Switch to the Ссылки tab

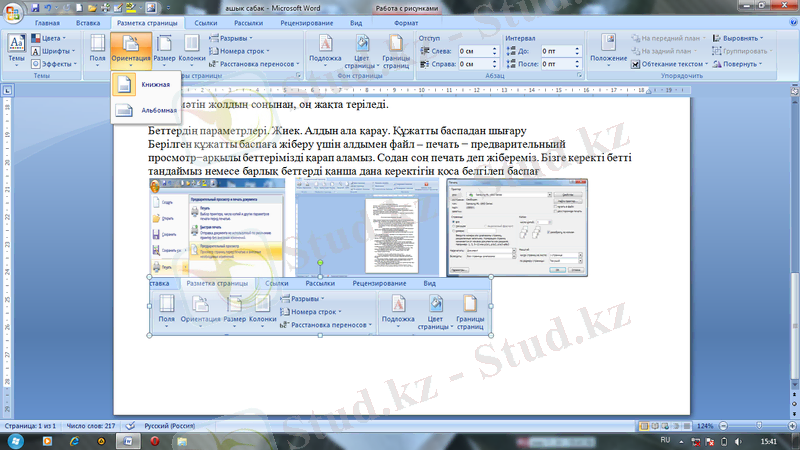[206, 21]
